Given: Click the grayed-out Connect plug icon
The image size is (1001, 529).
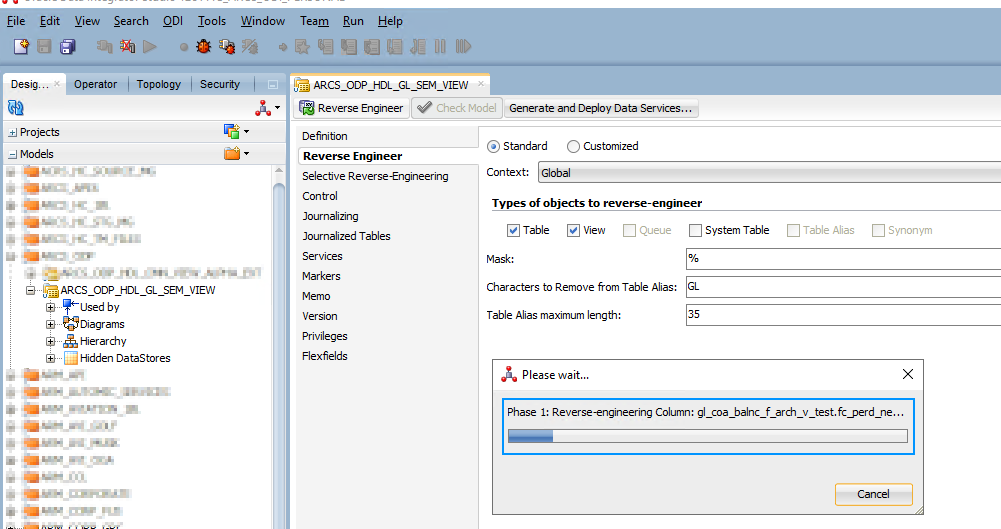Looking at the screenshot, I should pos(105,46).
